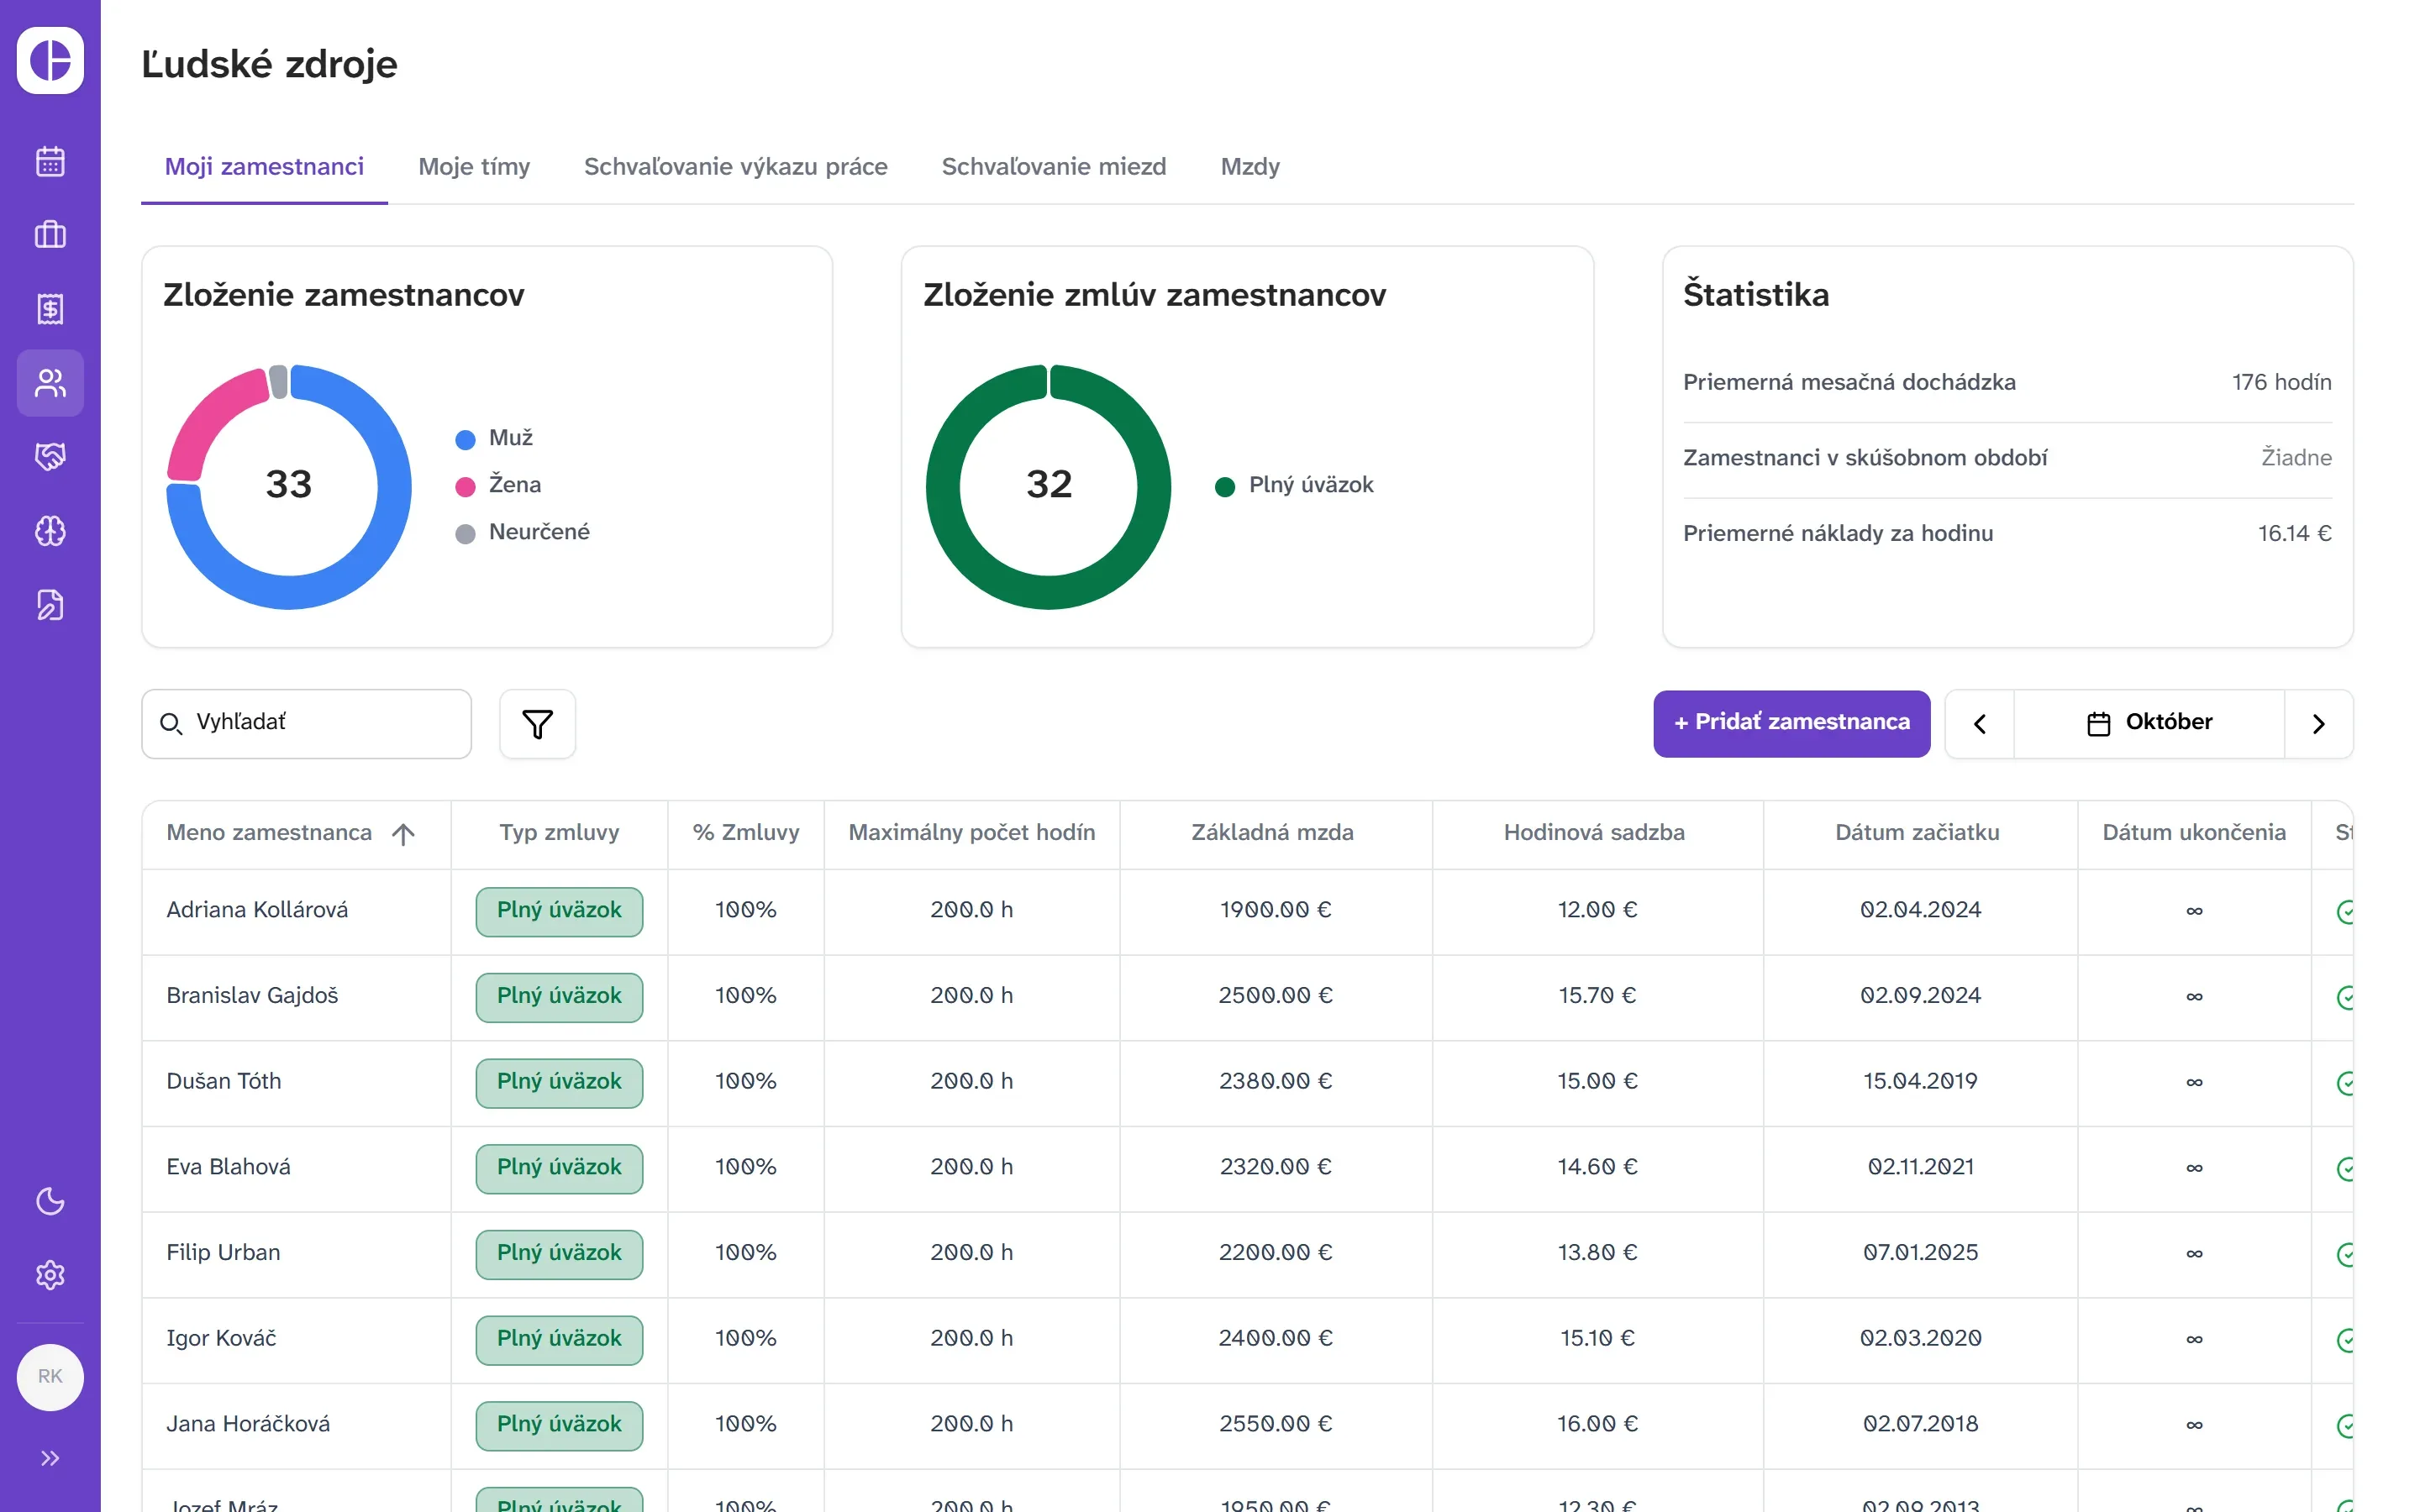Go to the next month with right chevron
The image size is (2420, 1512).
coord(2318,724)
